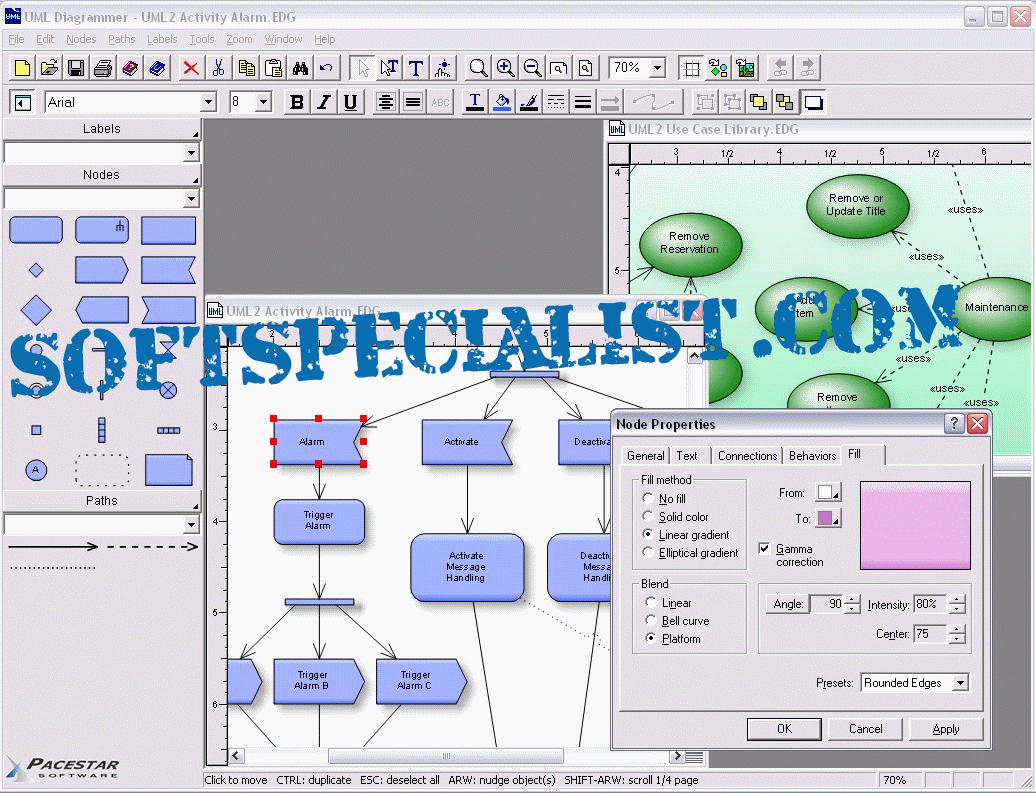Click the Save diskette icon in toolbar
1036x793 pixels.
76,68
